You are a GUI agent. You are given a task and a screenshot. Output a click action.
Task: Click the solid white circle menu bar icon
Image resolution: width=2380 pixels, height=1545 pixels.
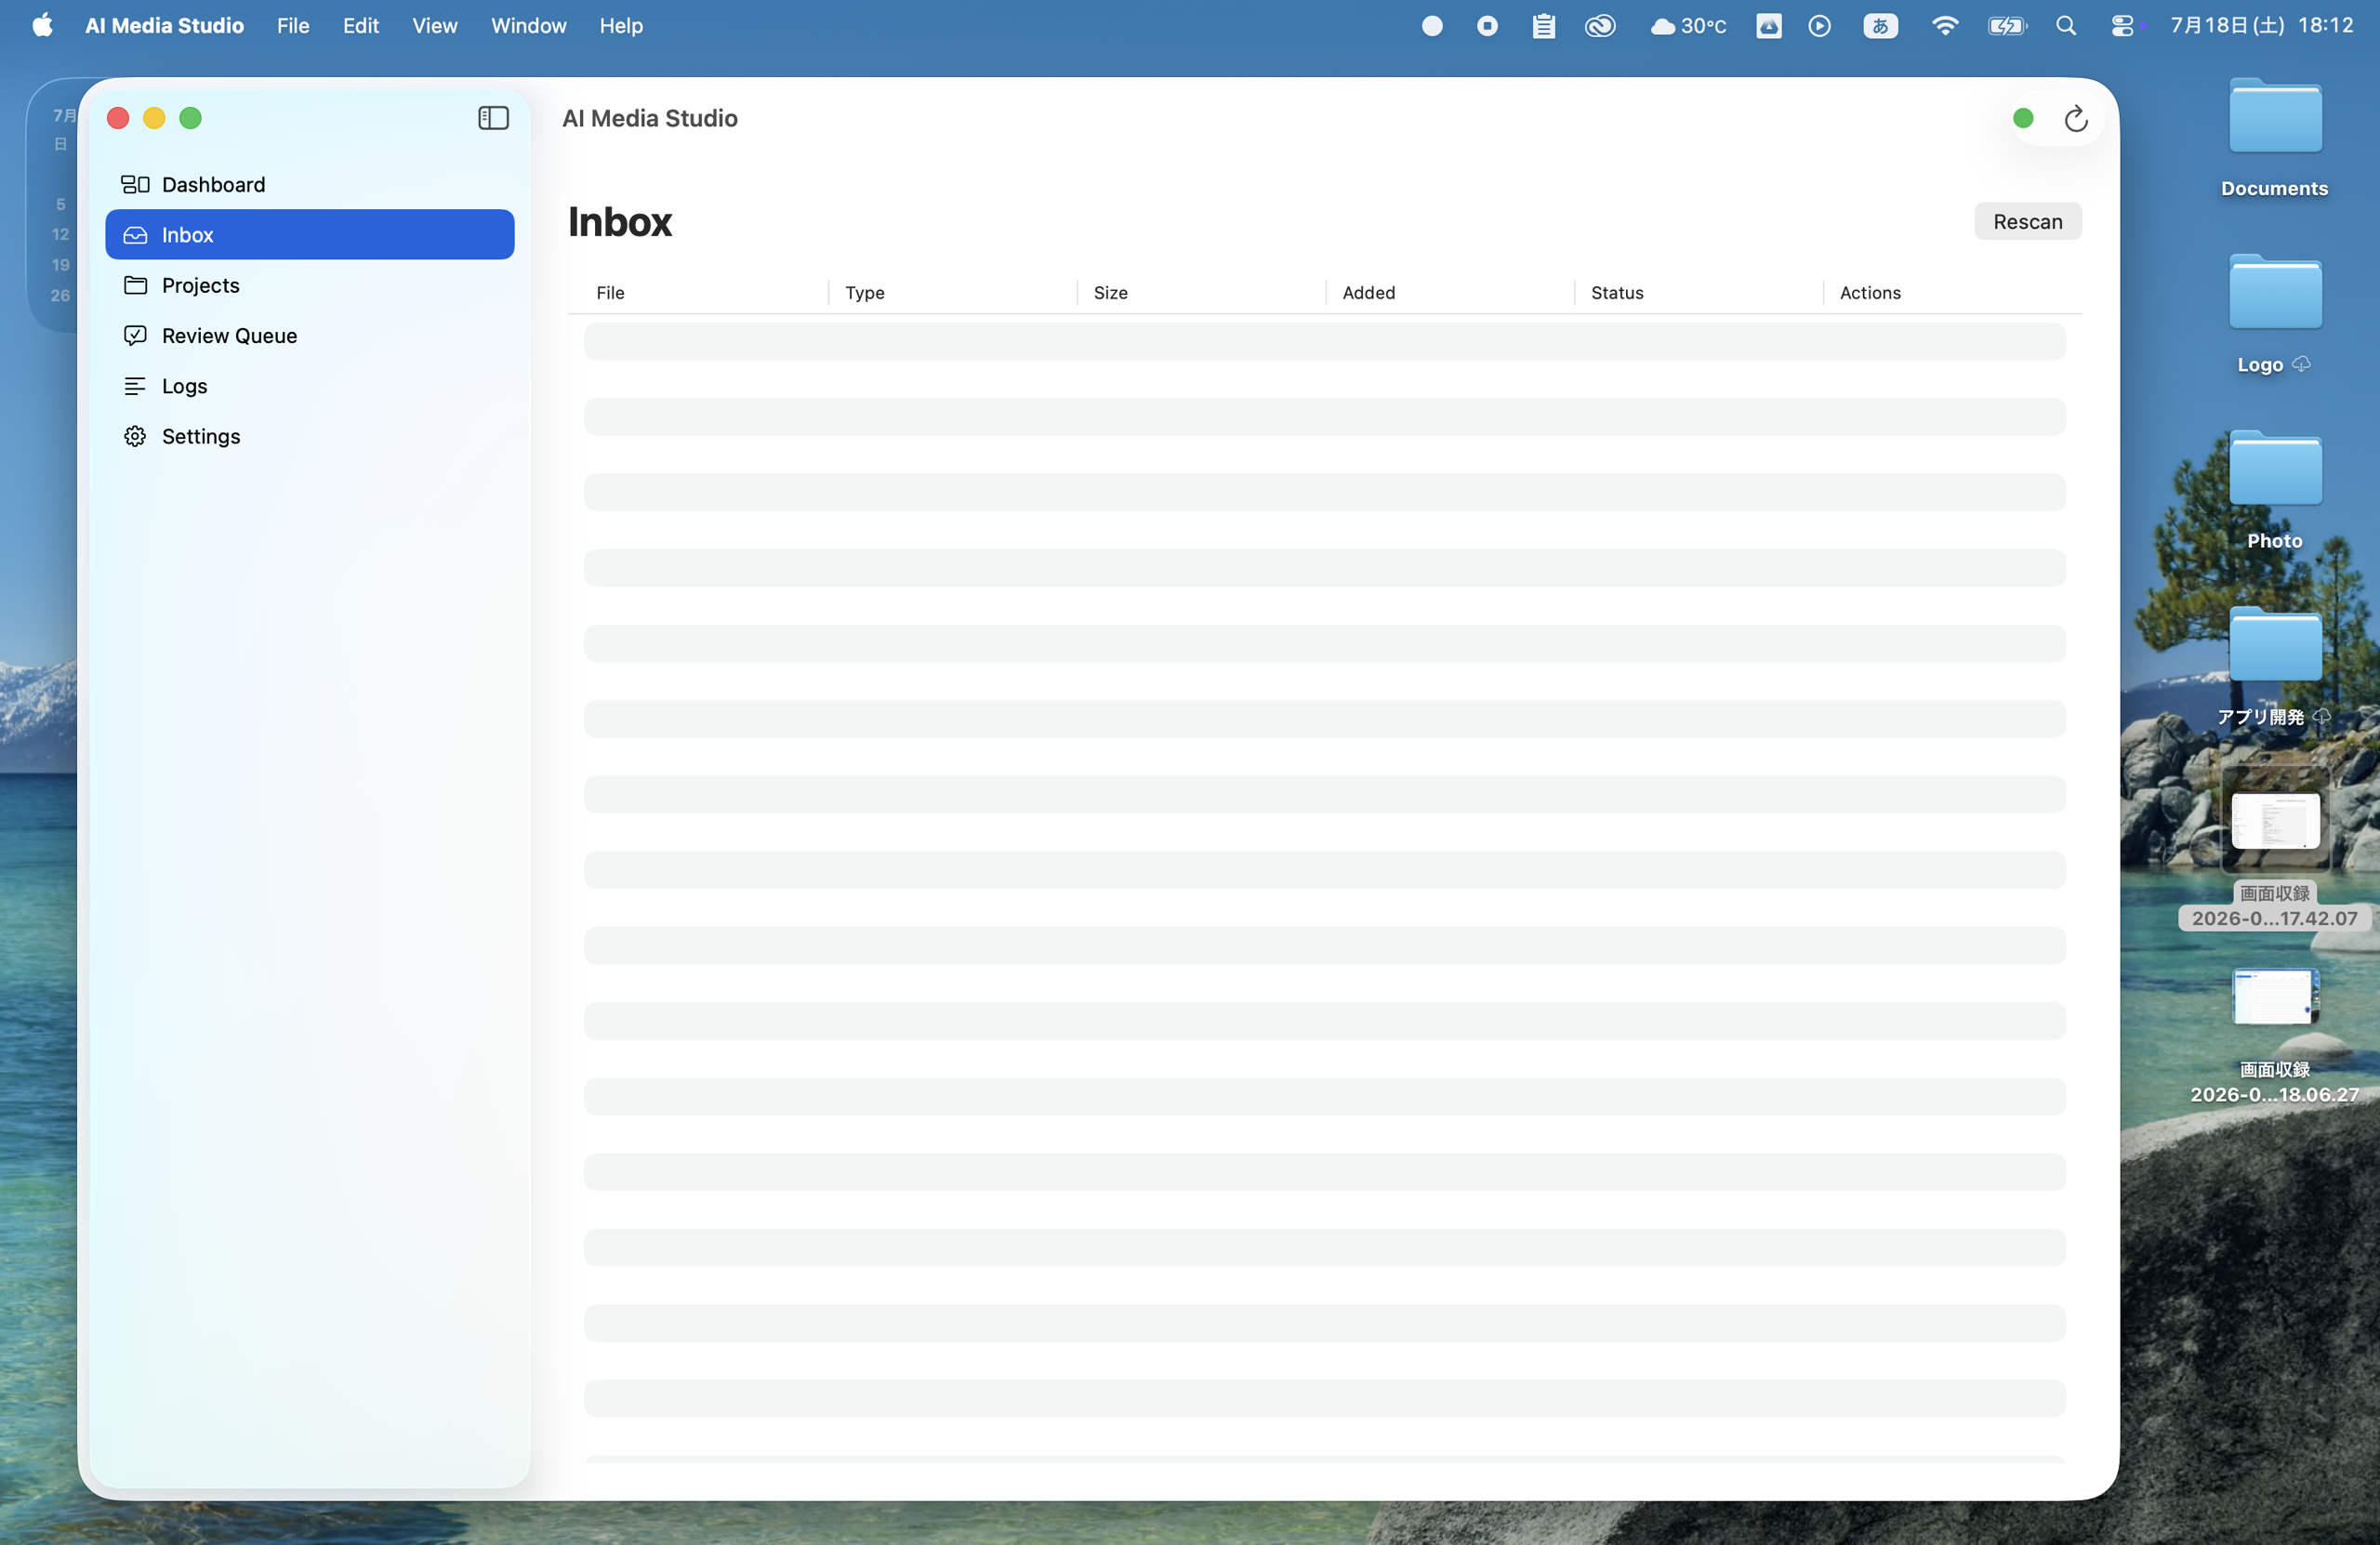pyautogui.click(x=1432, y=26)
